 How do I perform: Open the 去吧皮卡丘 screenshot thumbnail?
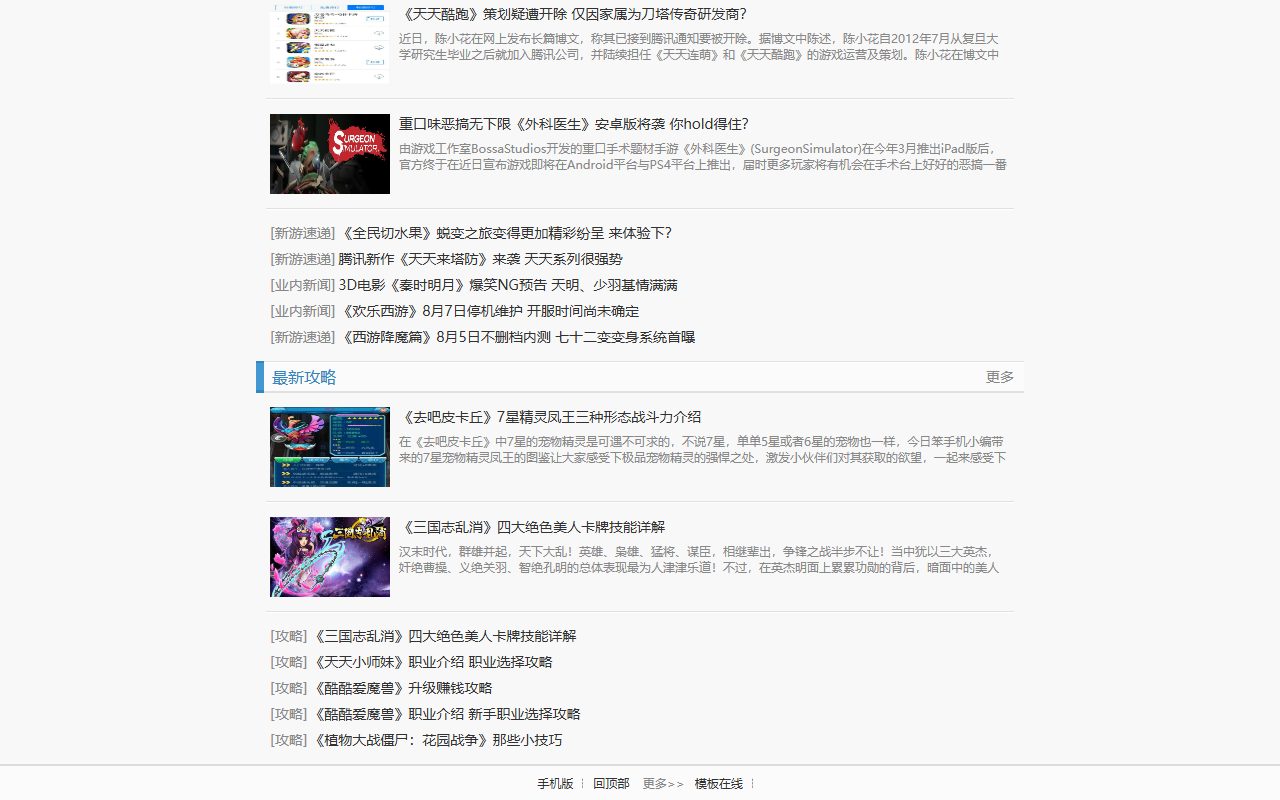tap(330, 447)
